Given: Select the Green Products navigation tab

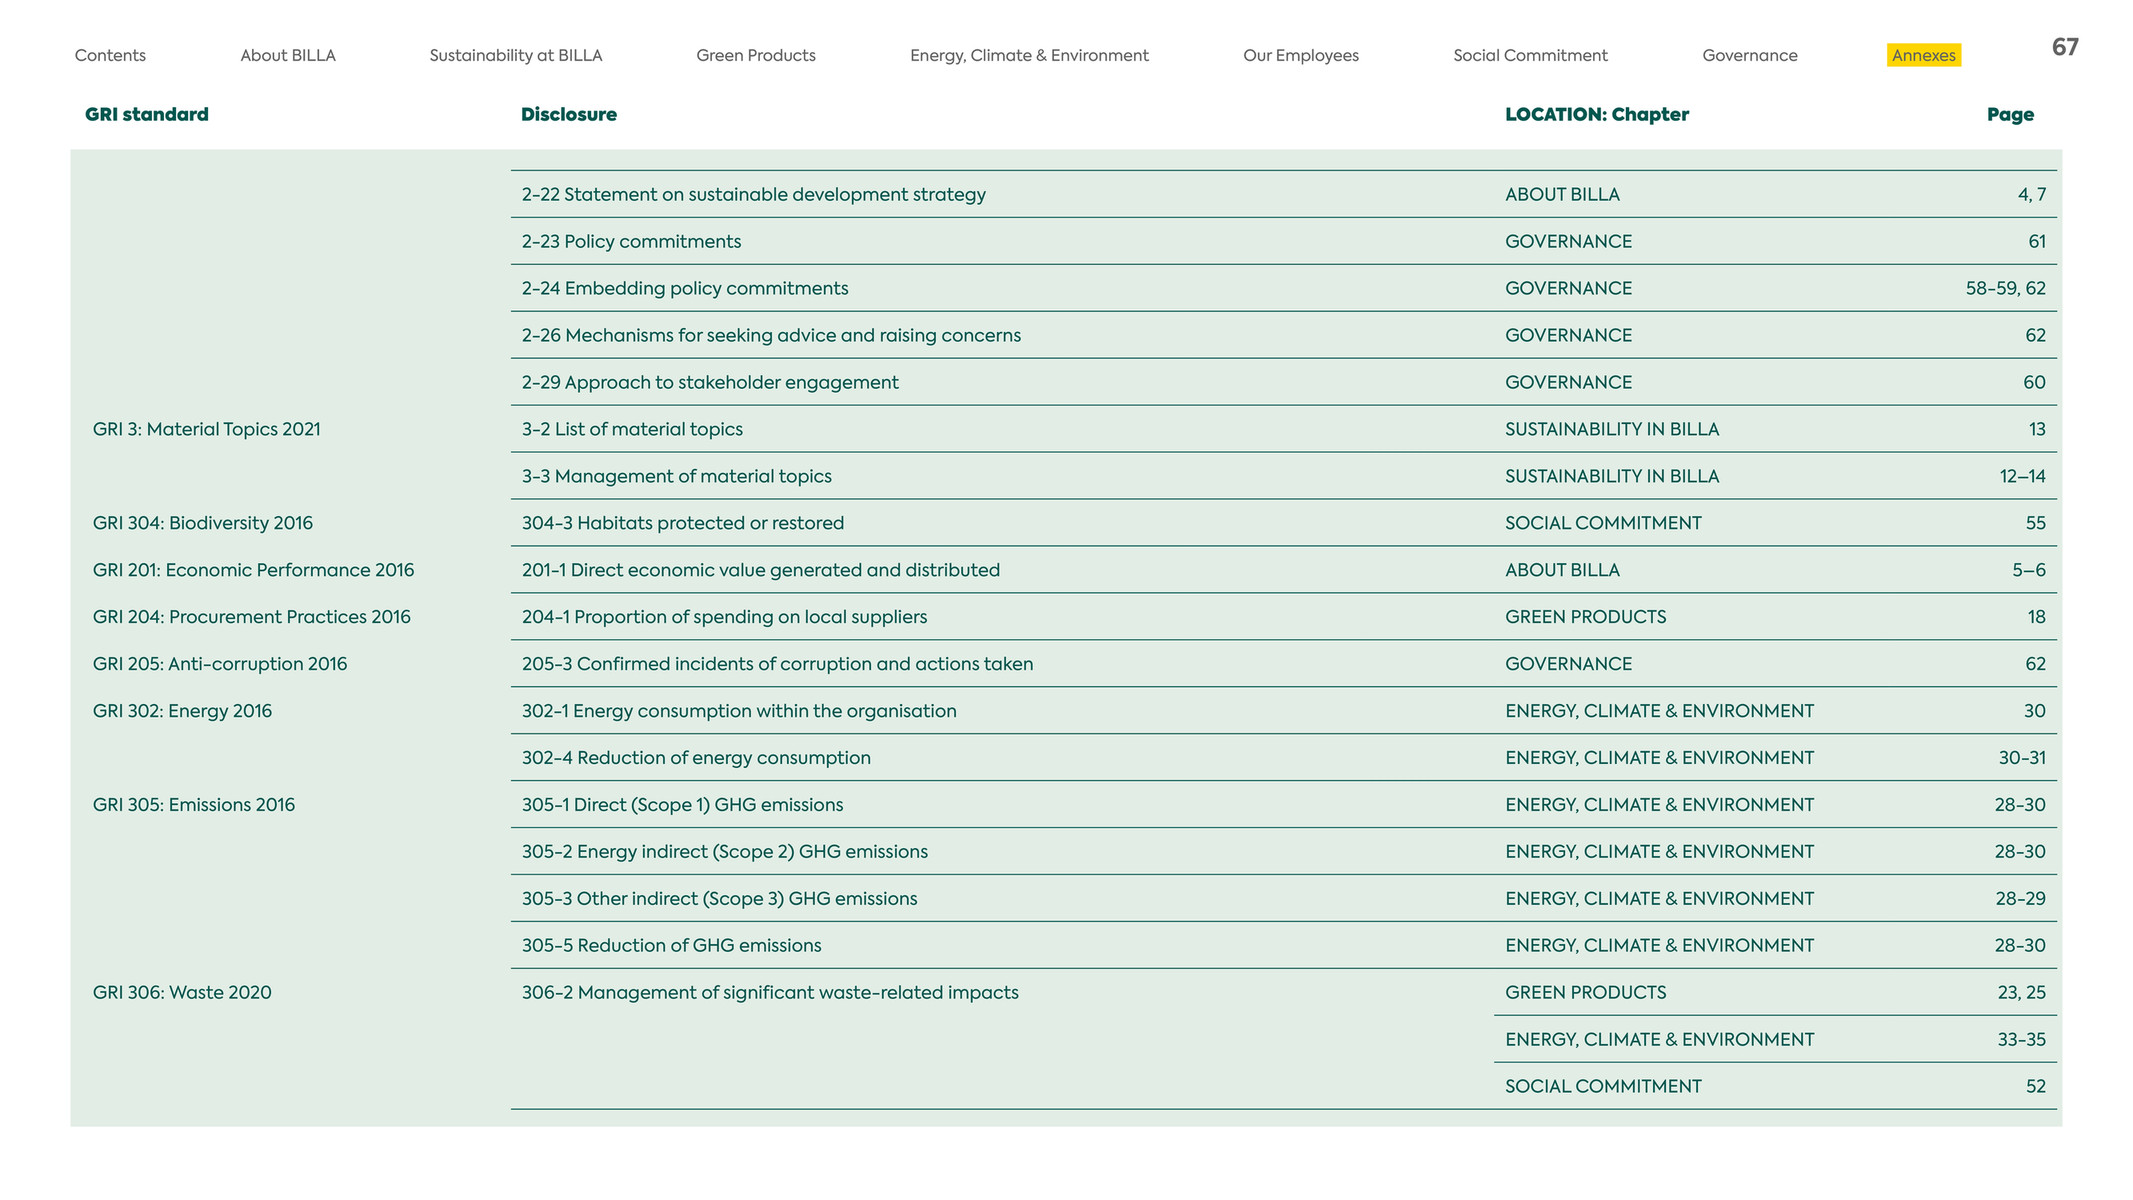Looking at the screenshot, I should [756, 56].
